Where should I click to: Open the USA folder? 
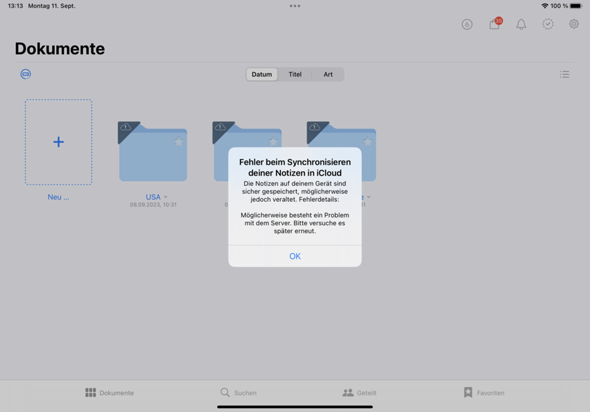click(x=153, y=152)
